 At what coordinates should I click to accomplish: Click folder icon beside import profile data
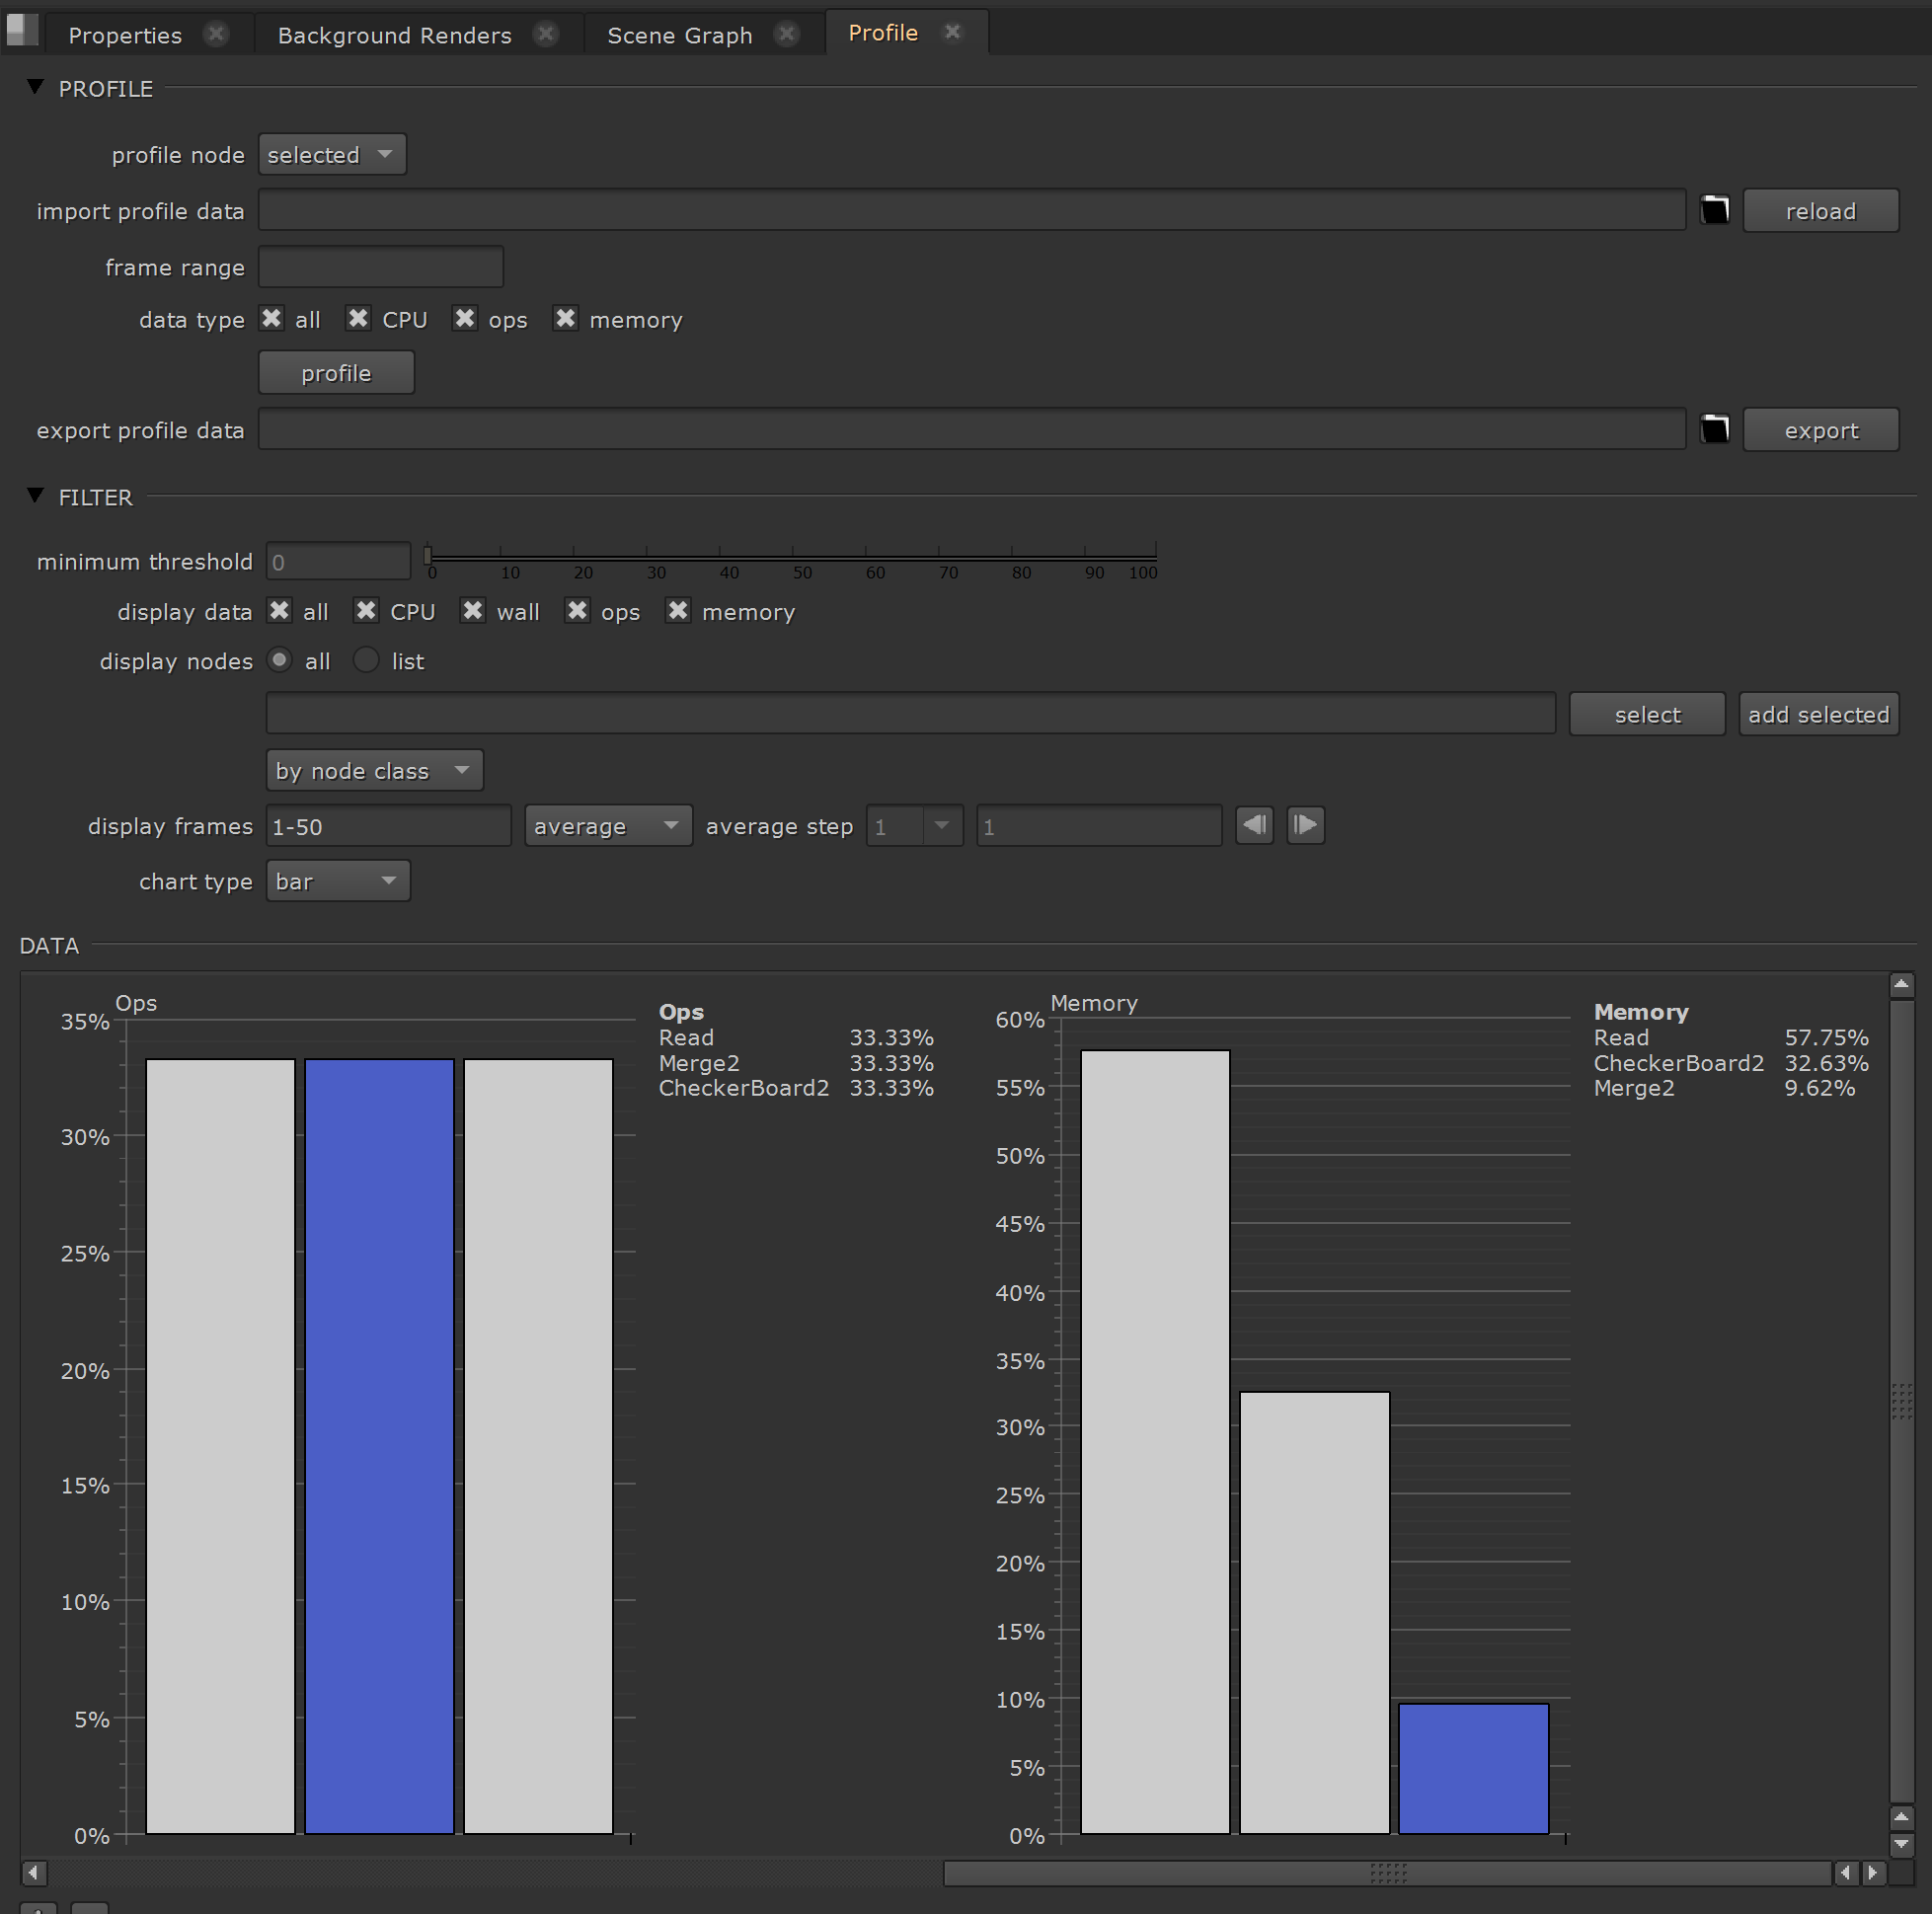point(1714,210)
